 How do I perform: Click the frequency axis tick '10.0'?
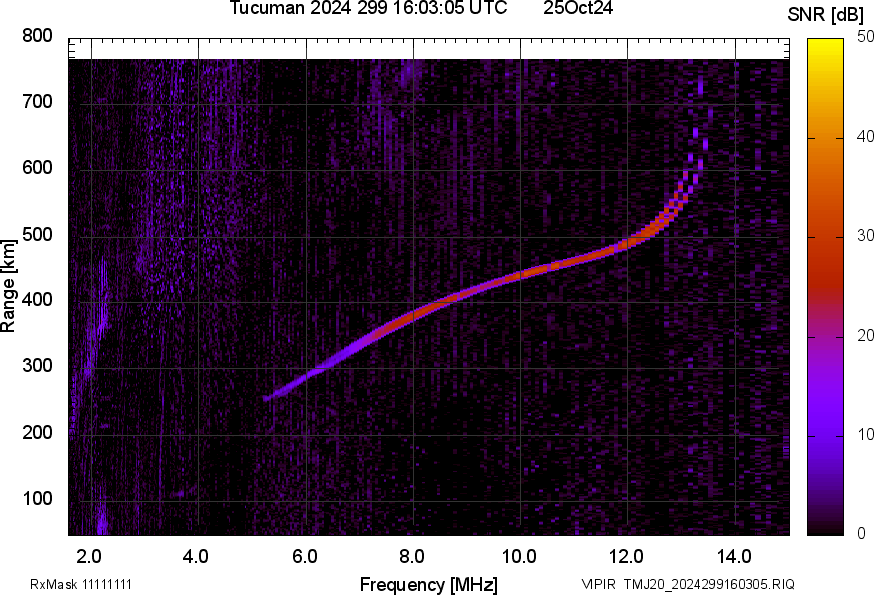(x=519, y=556)
